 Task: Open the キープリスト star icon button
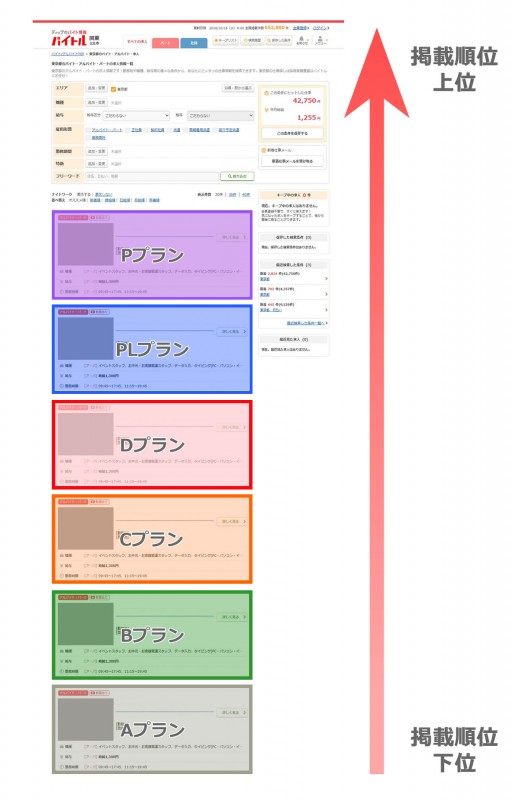[226, 40]
